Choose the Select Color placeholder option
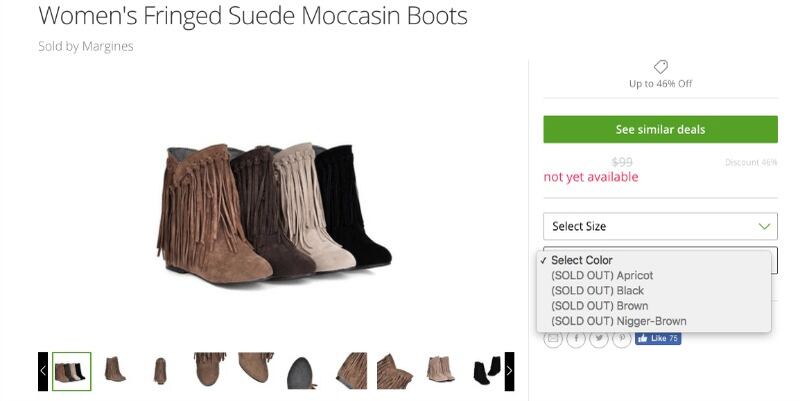The height and width of the screenshot is (401, 800). pos(582,260)
